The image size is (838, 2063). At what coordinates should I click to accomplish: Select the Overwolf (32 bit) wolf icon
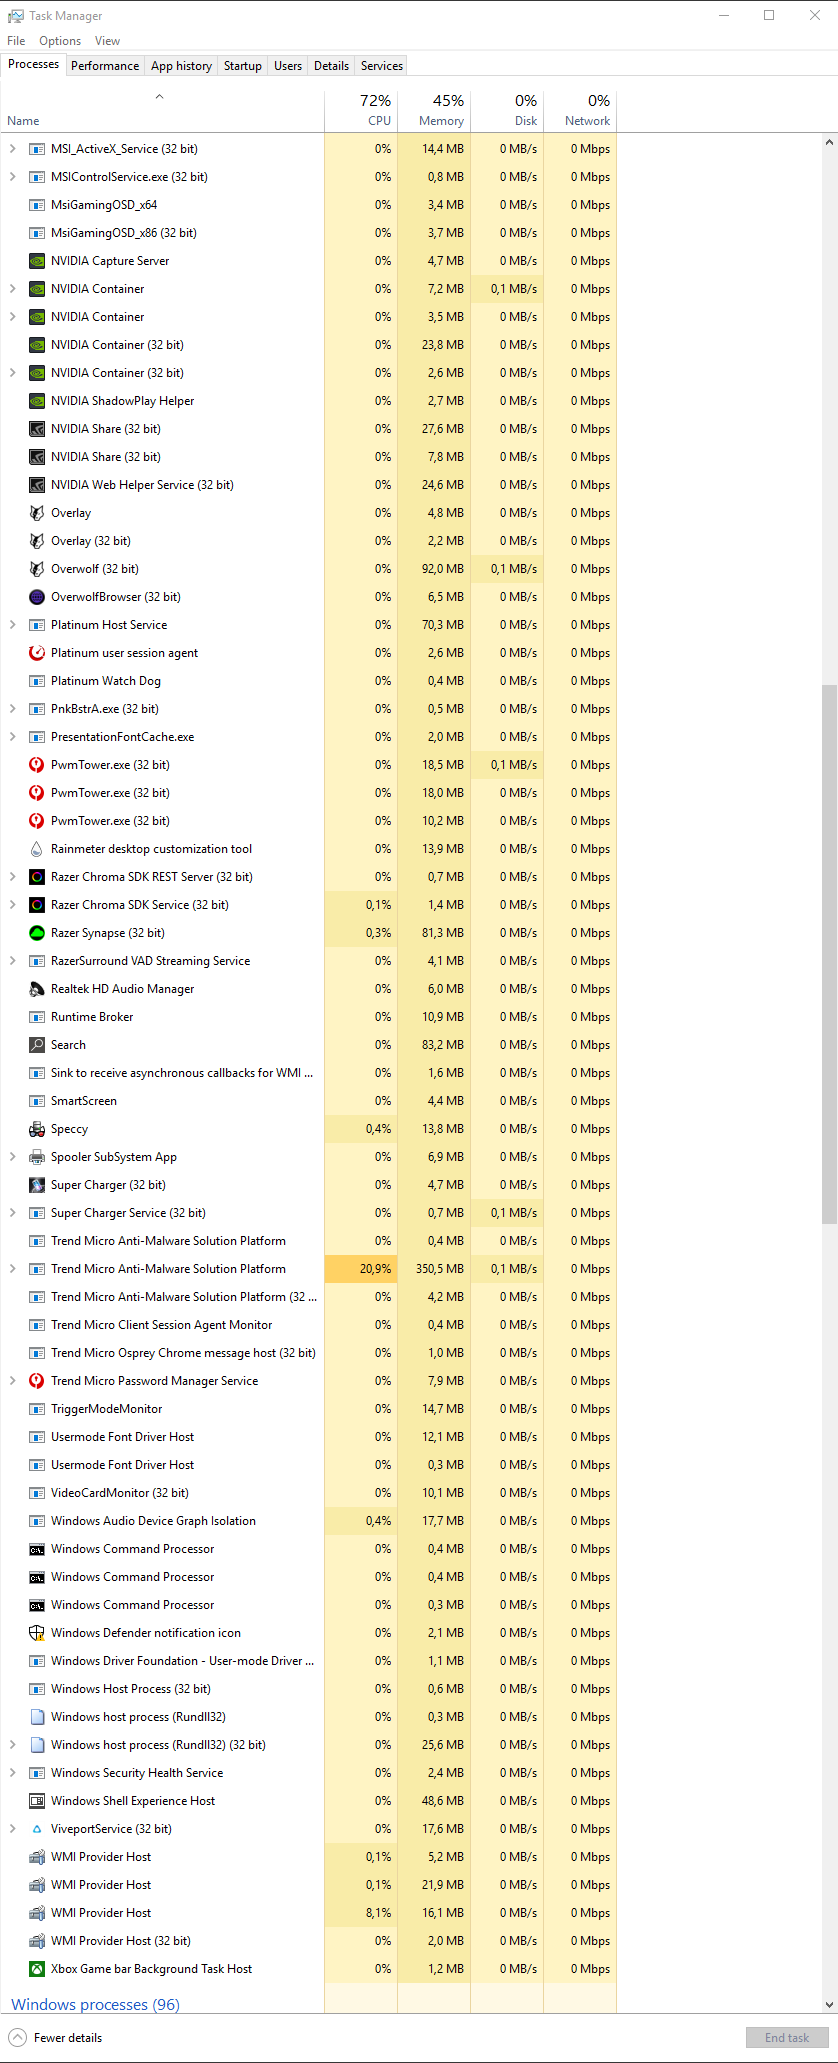[37, 569]
